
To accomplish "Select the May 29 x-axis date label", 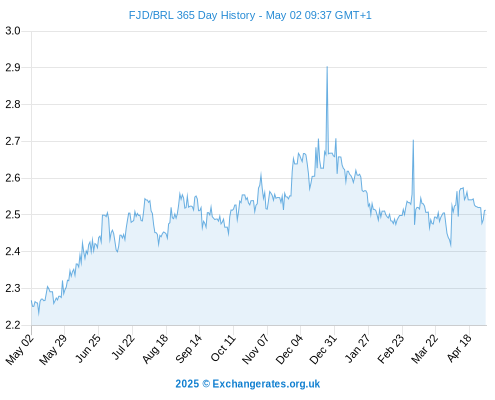I will point(53,349).
